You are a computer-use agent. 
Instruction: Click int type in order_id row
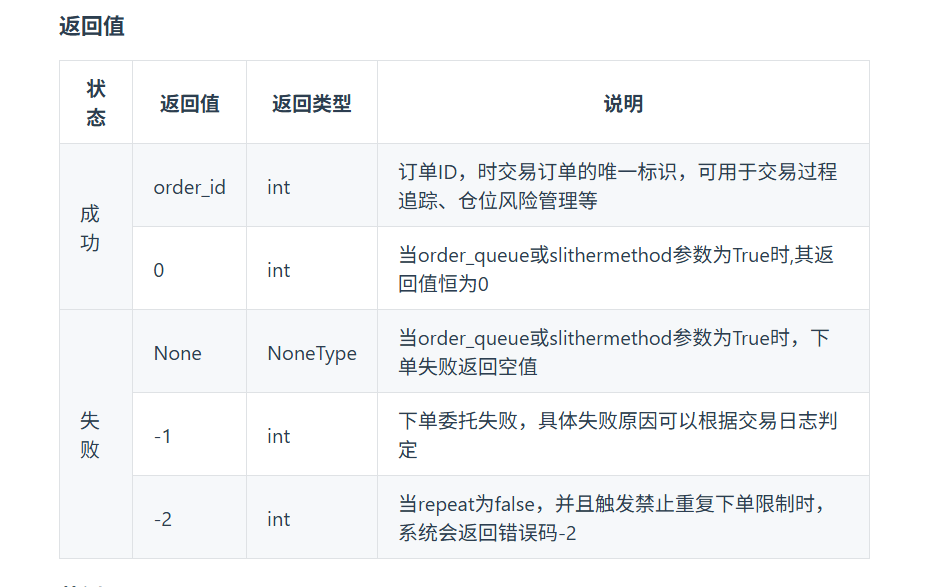[x=278, y=187]
